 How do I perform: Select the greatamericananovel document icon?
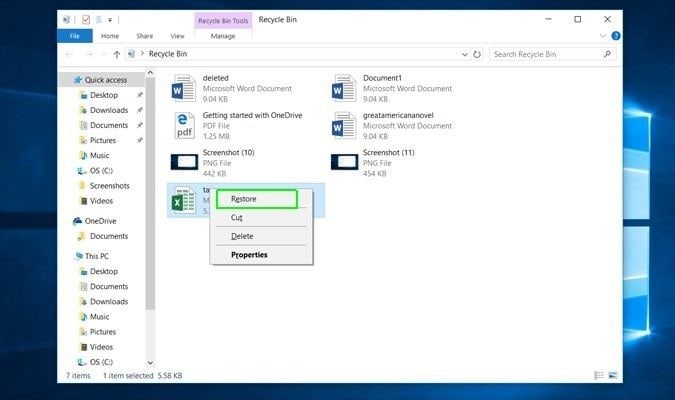coord(344,125)
